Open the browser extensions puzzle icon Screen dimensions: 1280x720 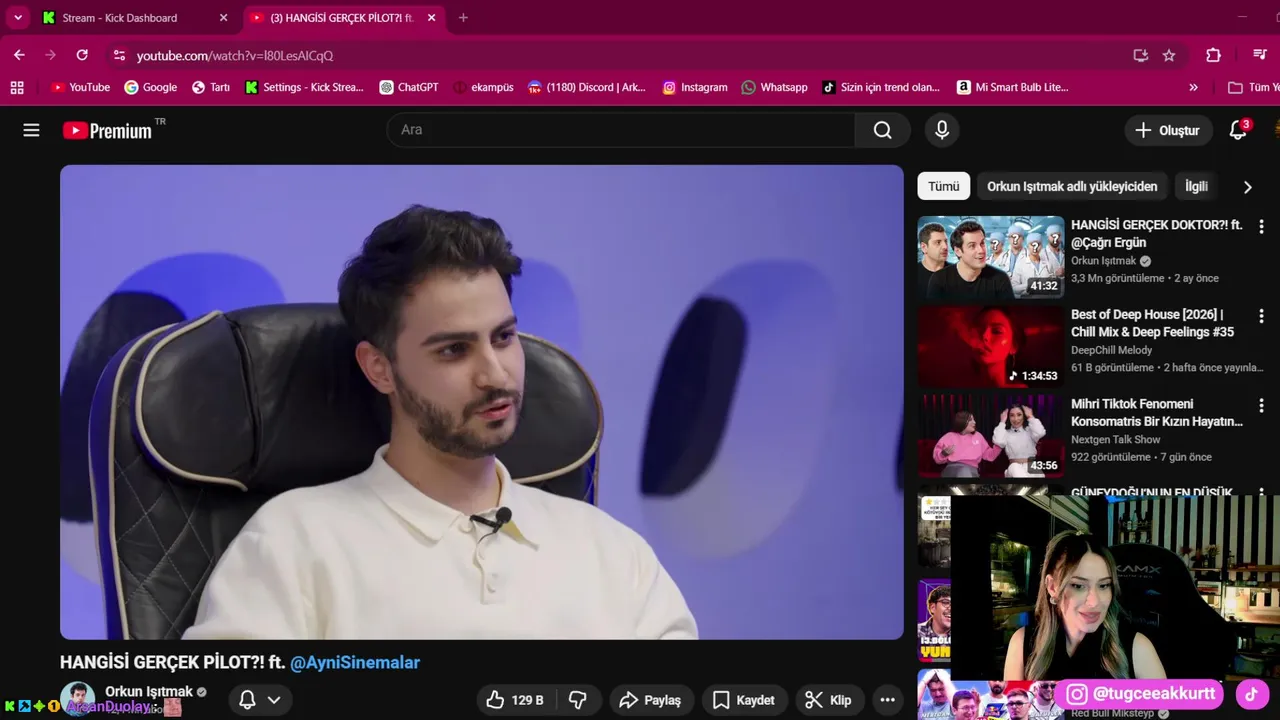[x=1213, y=55]
